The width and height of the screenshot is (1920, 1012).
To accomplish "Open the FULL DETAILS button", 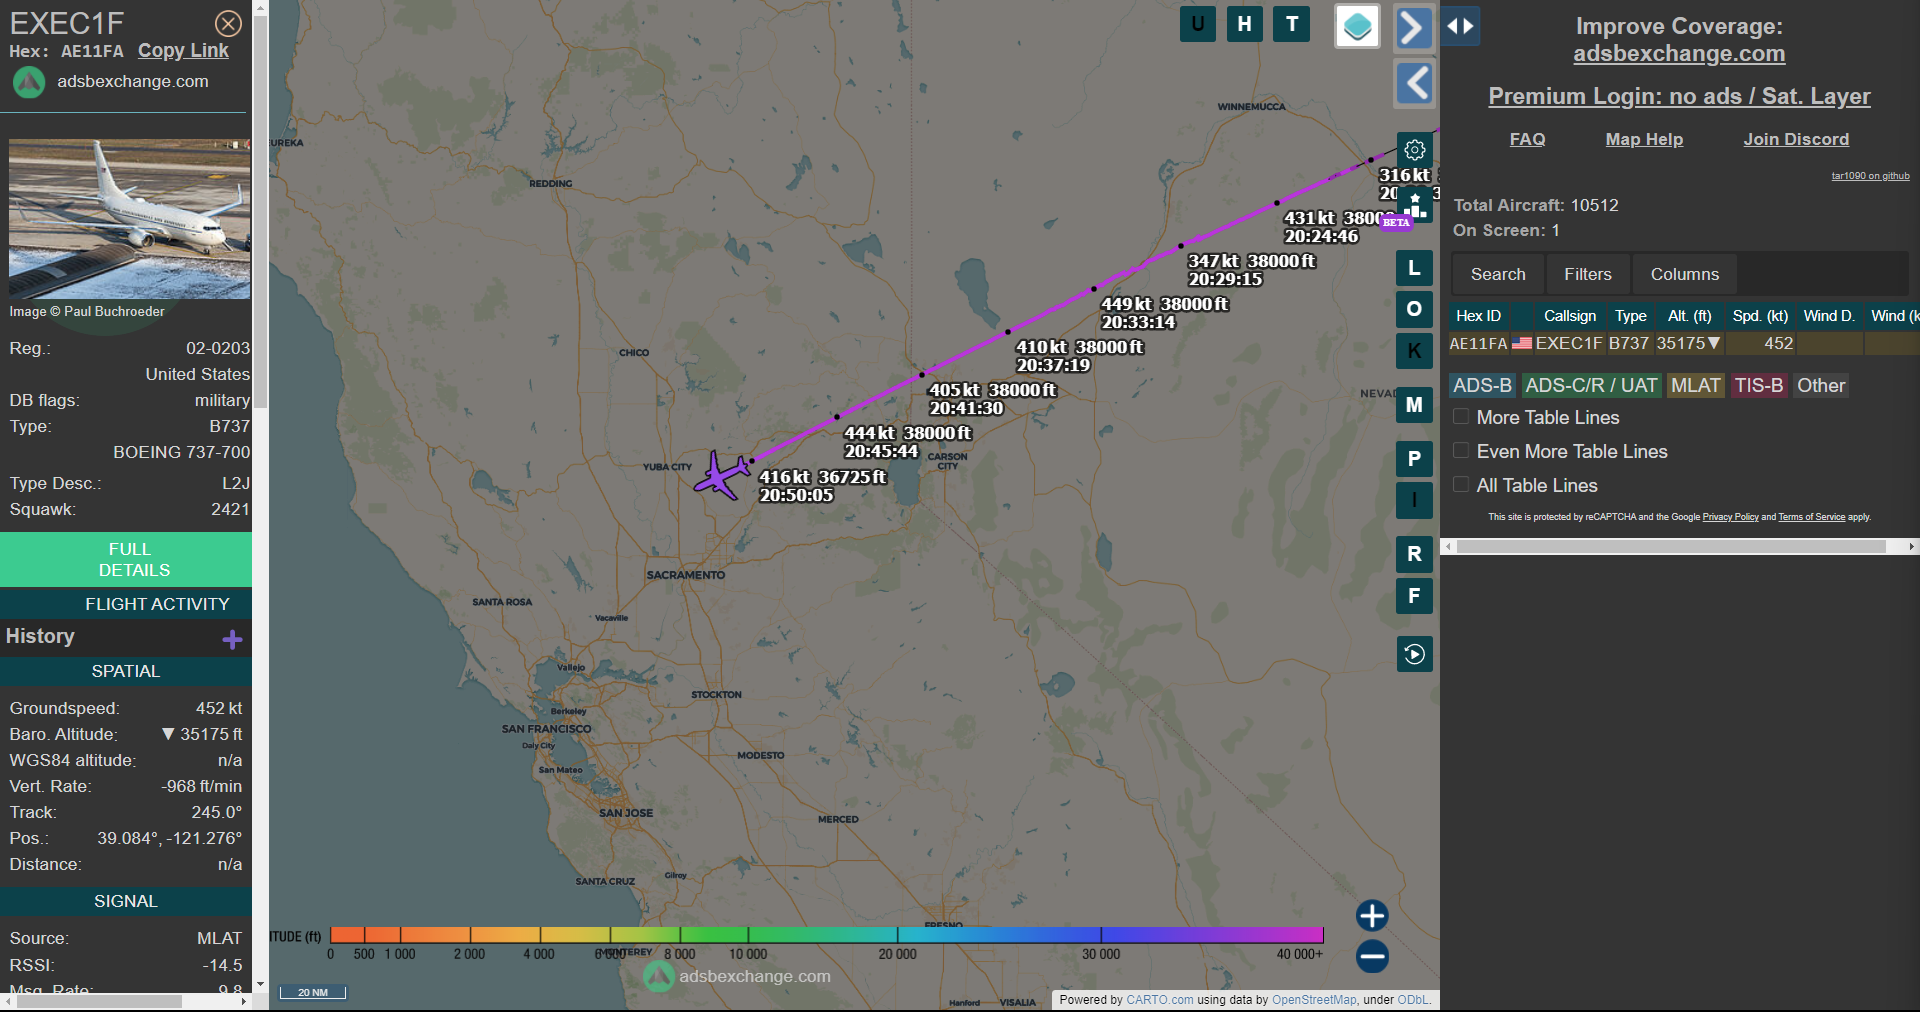I will coord(126,559).
